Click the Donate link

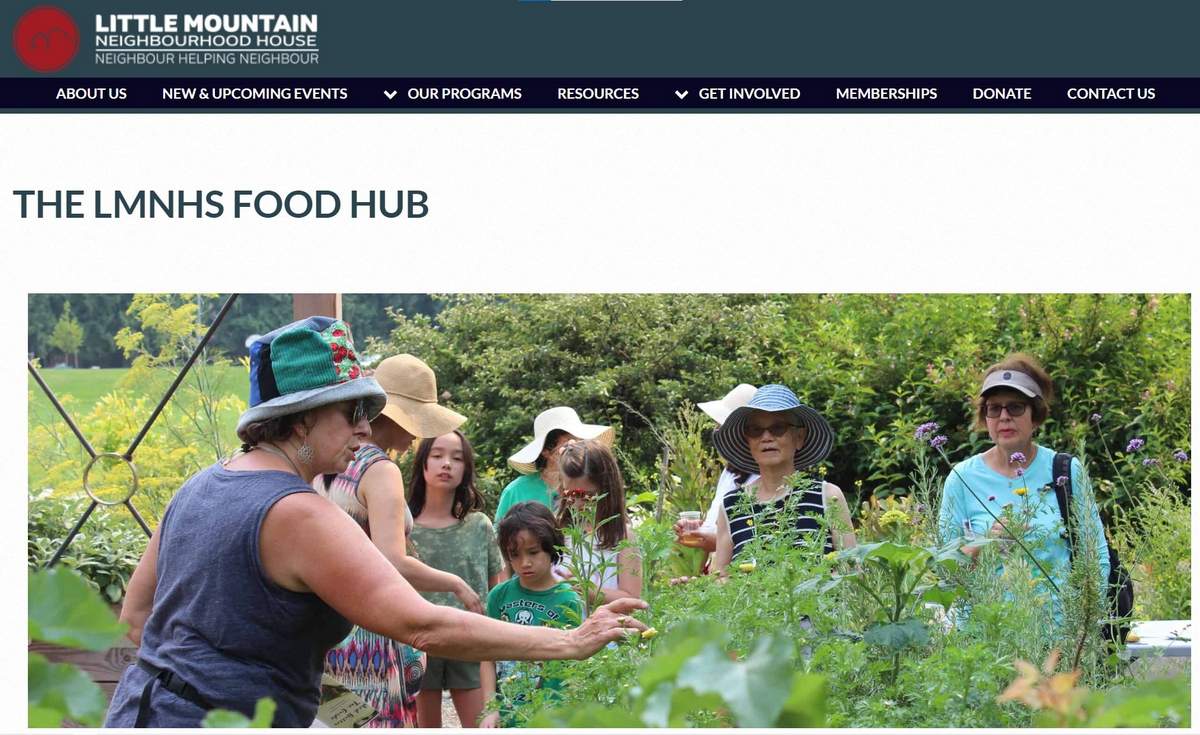click(x=1002, y=93)
